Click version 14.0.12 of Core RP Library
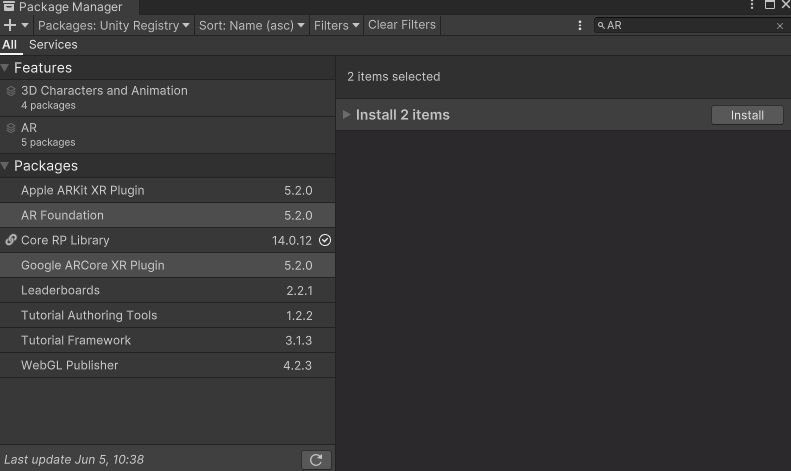The height and width of the screenshot is (471, 791). (292, 241)
